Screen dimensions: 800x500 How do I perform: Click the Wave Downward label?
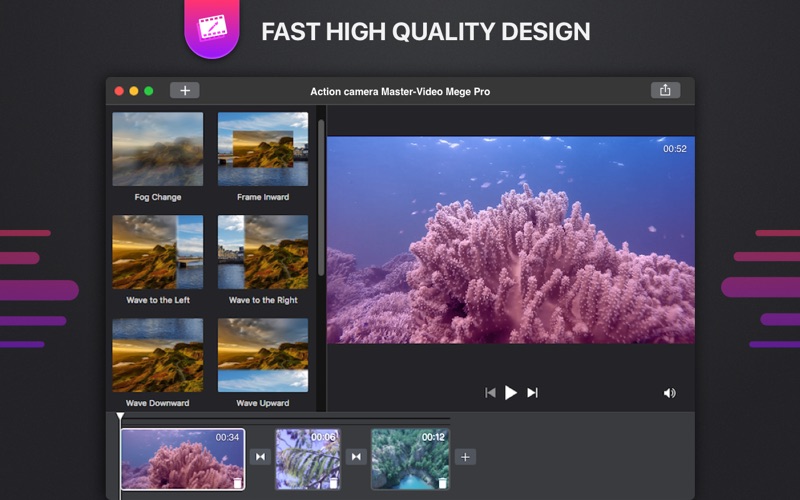[158, 403]
